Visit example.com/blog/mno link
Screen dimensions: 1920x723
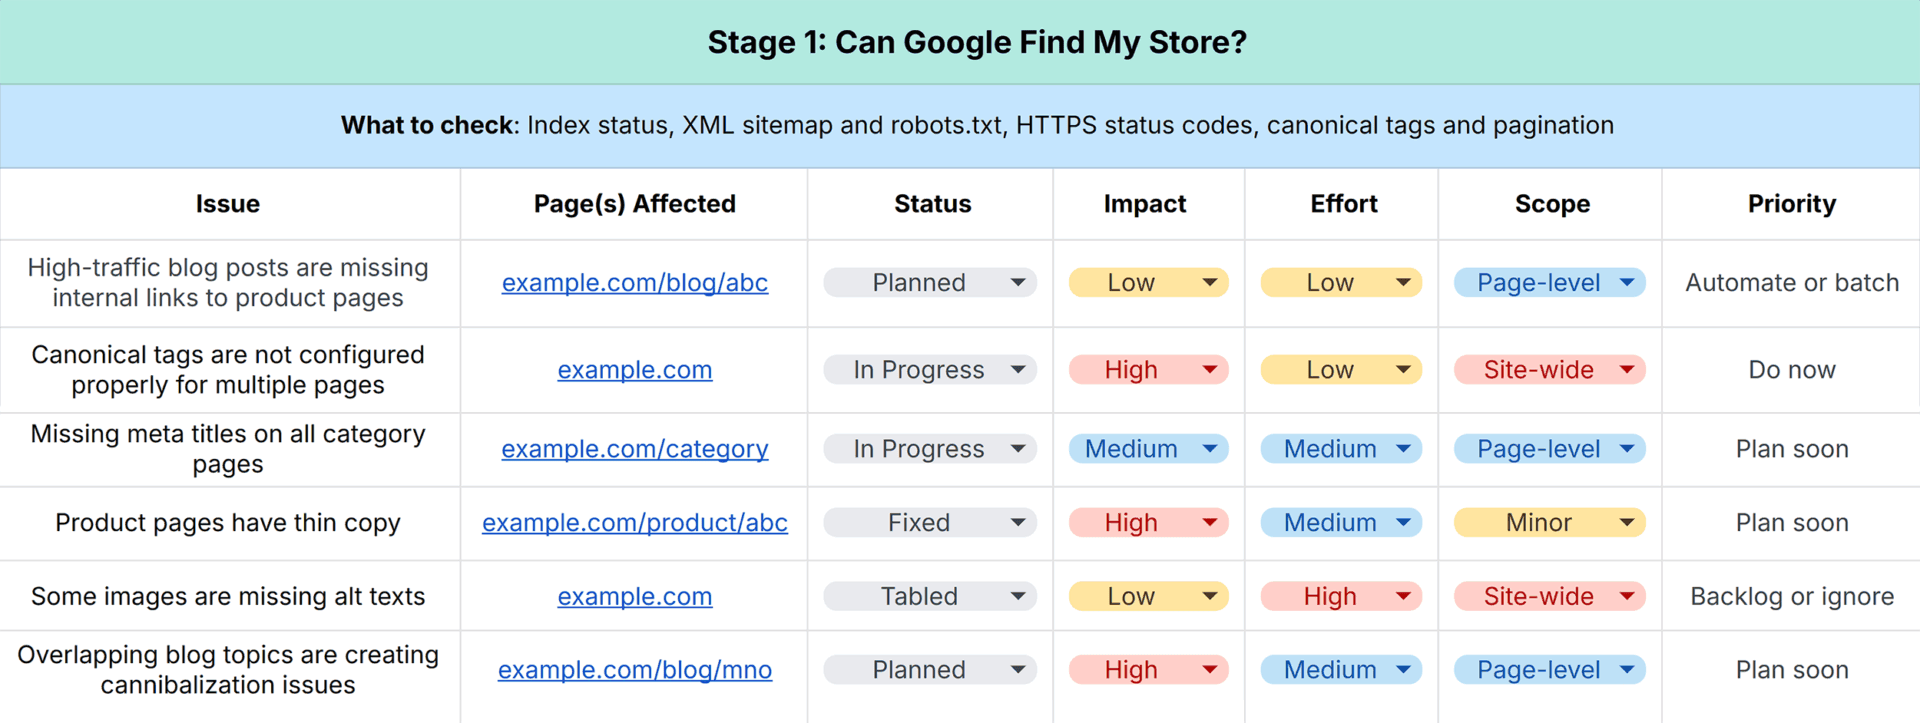click(635, 670)
